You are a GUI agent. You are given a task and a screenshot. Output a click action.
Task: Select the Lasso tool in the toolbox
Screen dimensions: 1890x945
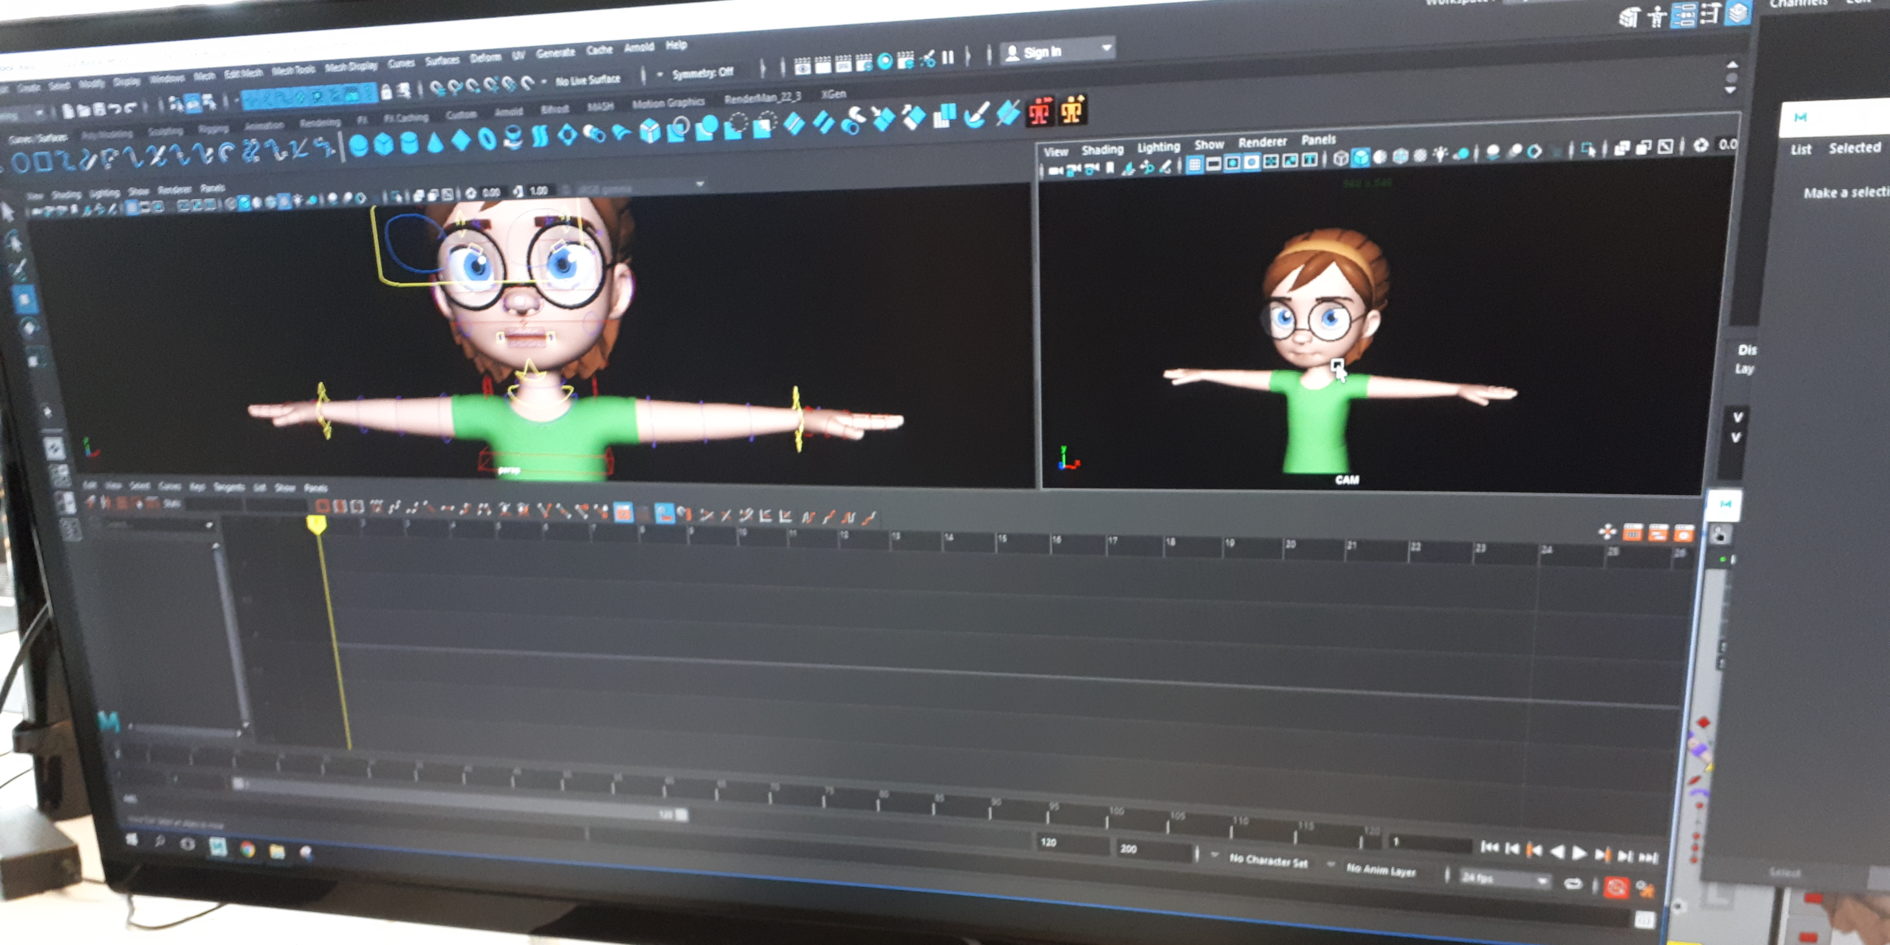[x=14, y=241]
